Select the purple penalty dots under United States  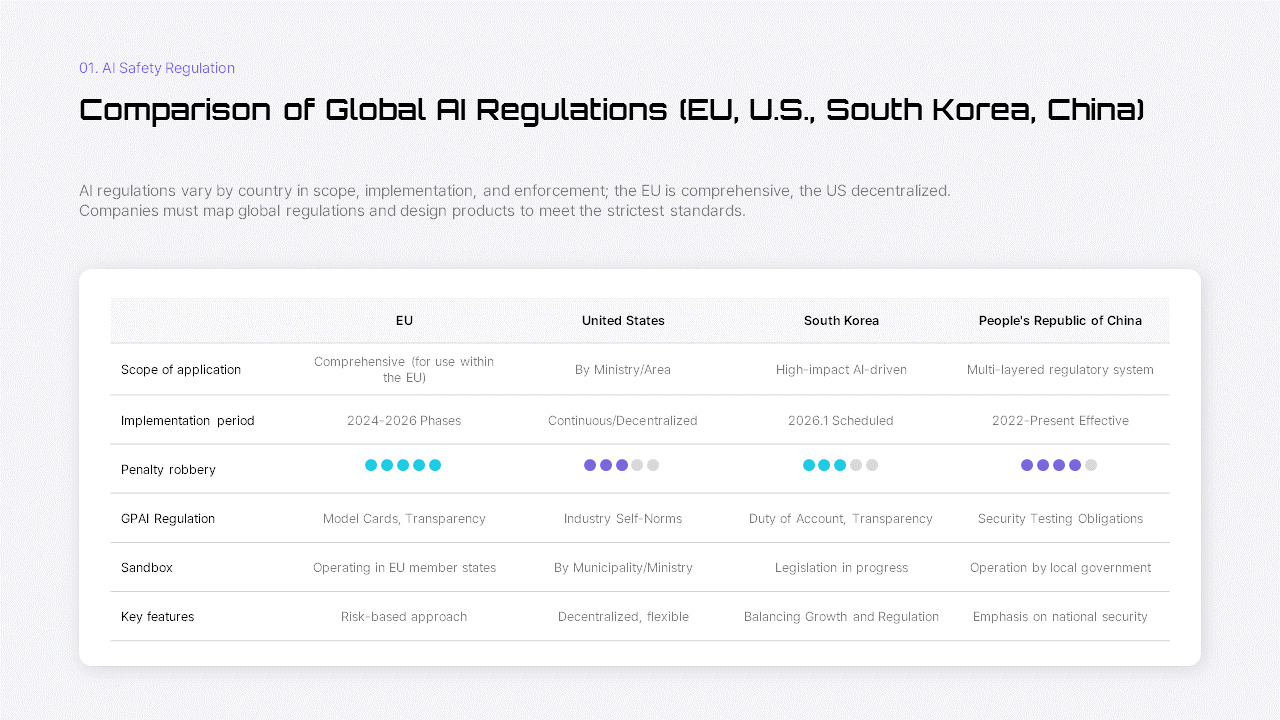pos(623,465)
